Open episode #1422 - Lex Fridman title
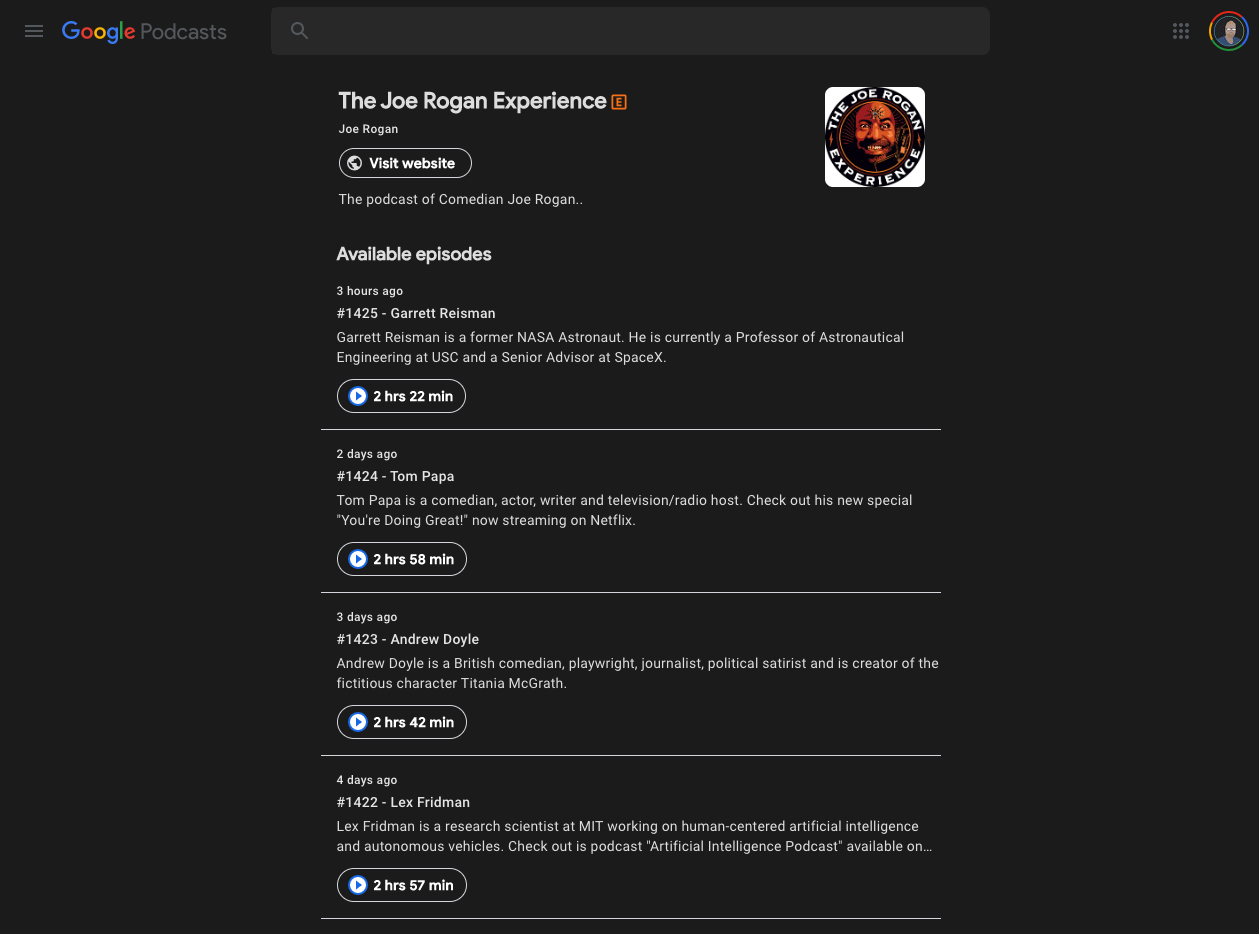This screenshot has width=1259, height=934. (403, 802)
